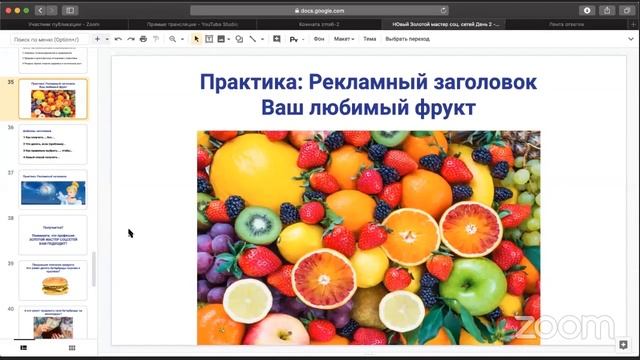Click the Safari share icon
640x360 pixels.
607,11
